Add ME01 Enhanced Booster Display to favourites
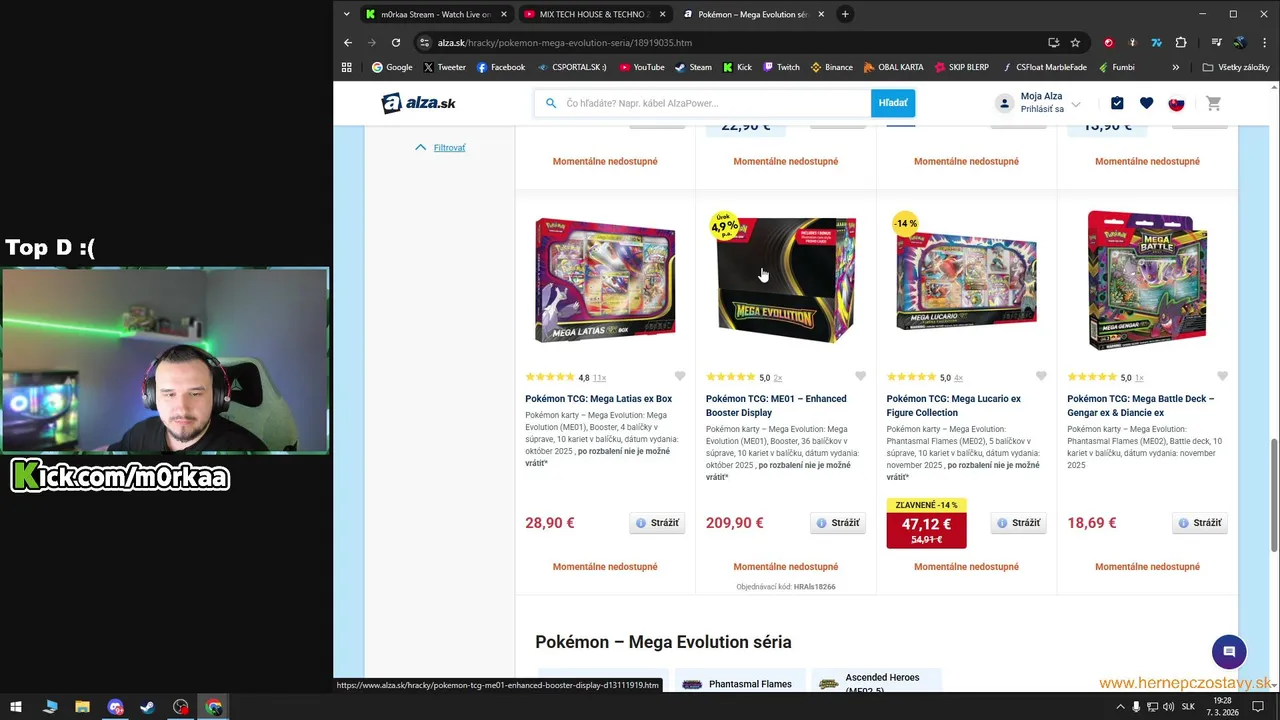Image resolution: width=1280 pixels, height=720 pixels. [x=860, y=376]
